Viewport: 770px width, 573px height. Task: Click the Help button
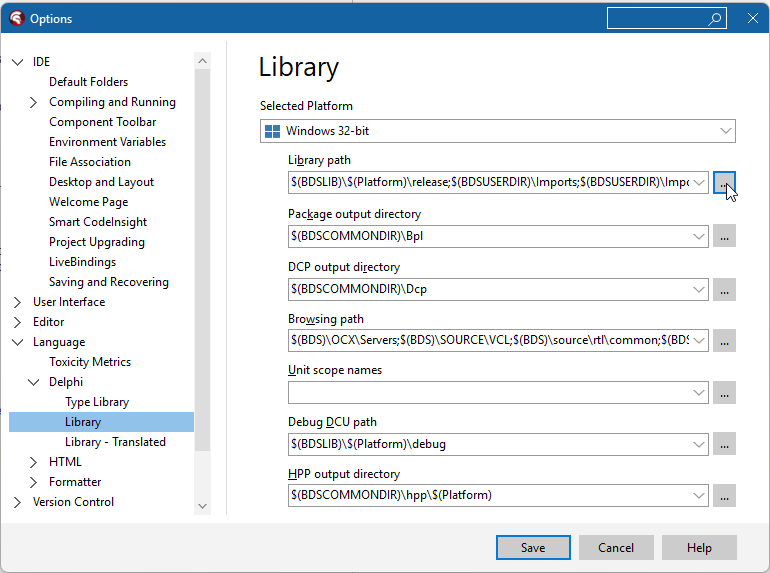[699, 547]
